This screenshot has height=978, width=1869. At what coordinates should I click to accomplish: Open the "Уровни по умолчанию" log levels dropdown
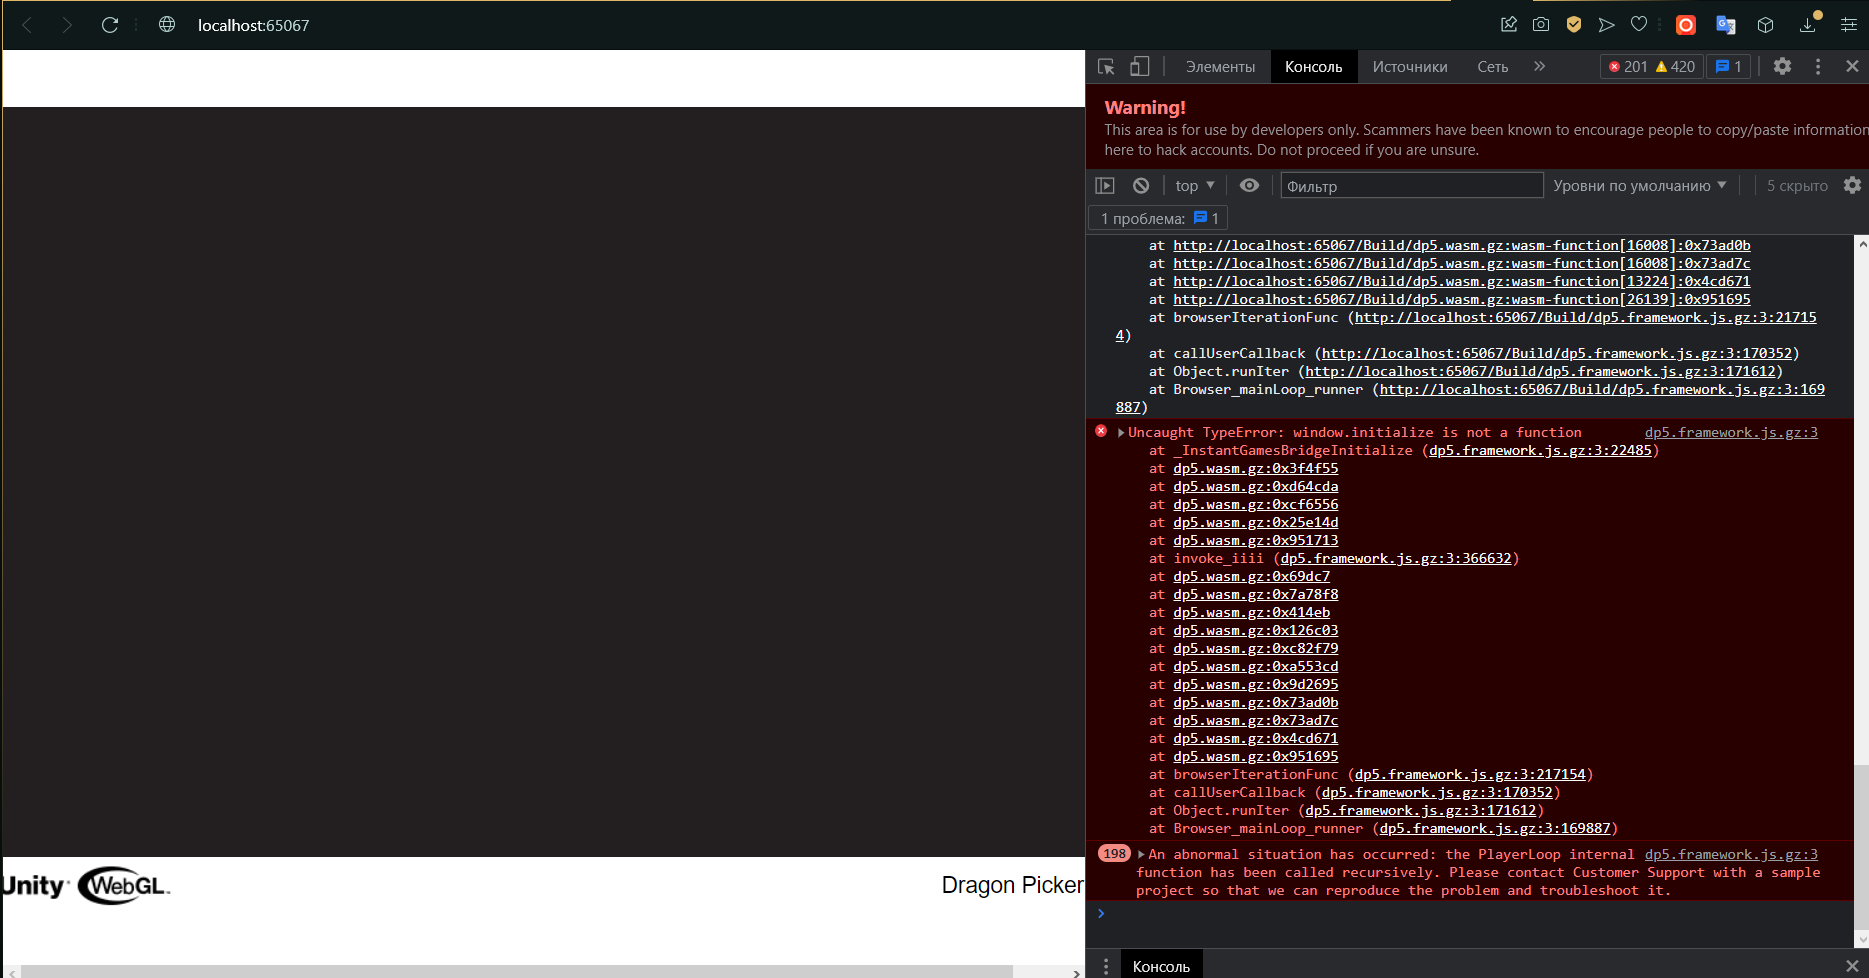click(x=1640, y=185)
